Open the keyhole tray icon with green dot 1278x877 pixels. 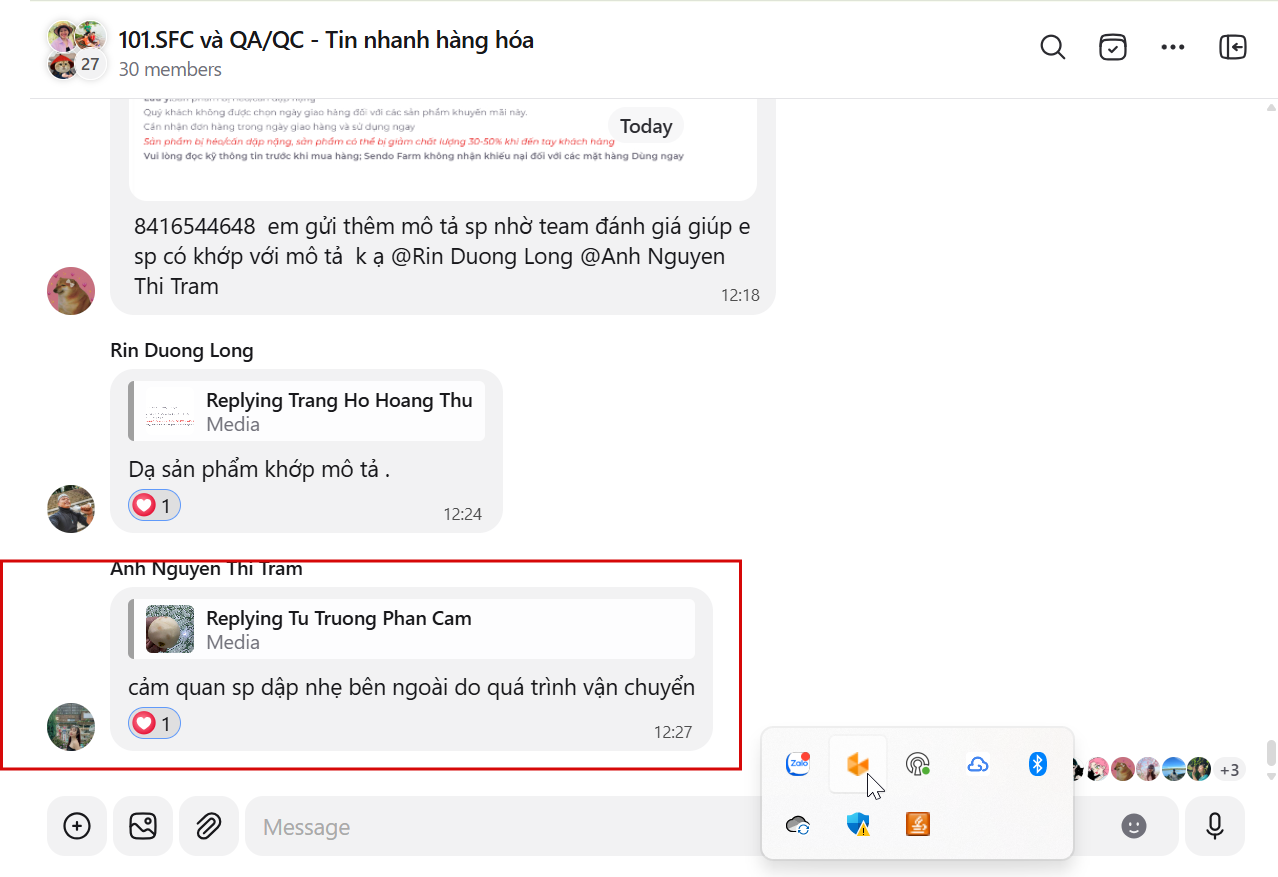click(x=917, y=765)
